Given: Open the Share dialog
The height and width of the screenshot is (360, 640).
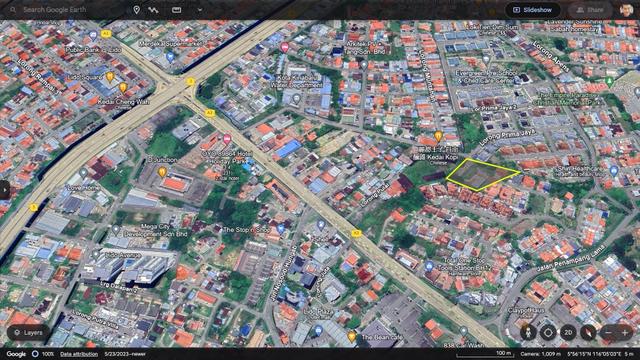Looking at the screenshot, I should coord(590,10).
